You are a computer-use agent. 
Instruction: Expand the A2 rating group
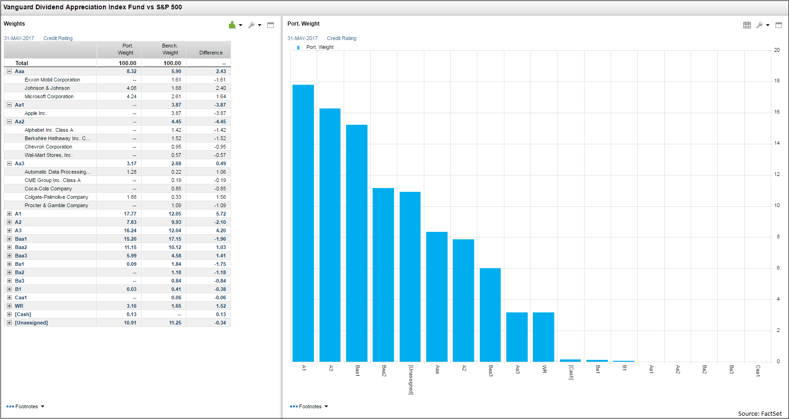[x=9, y=222]
